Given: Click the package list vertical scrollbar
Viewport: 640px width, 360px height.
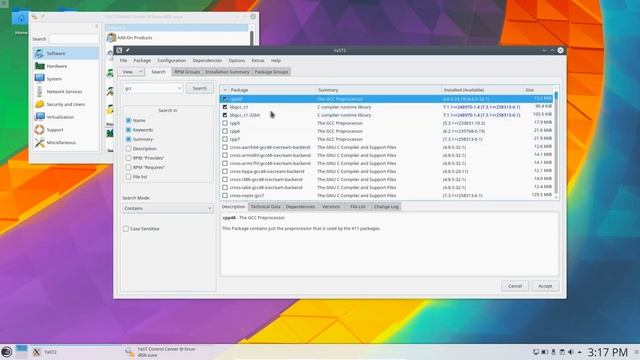Looking at the screenshot, I should [x=556, y=143].
